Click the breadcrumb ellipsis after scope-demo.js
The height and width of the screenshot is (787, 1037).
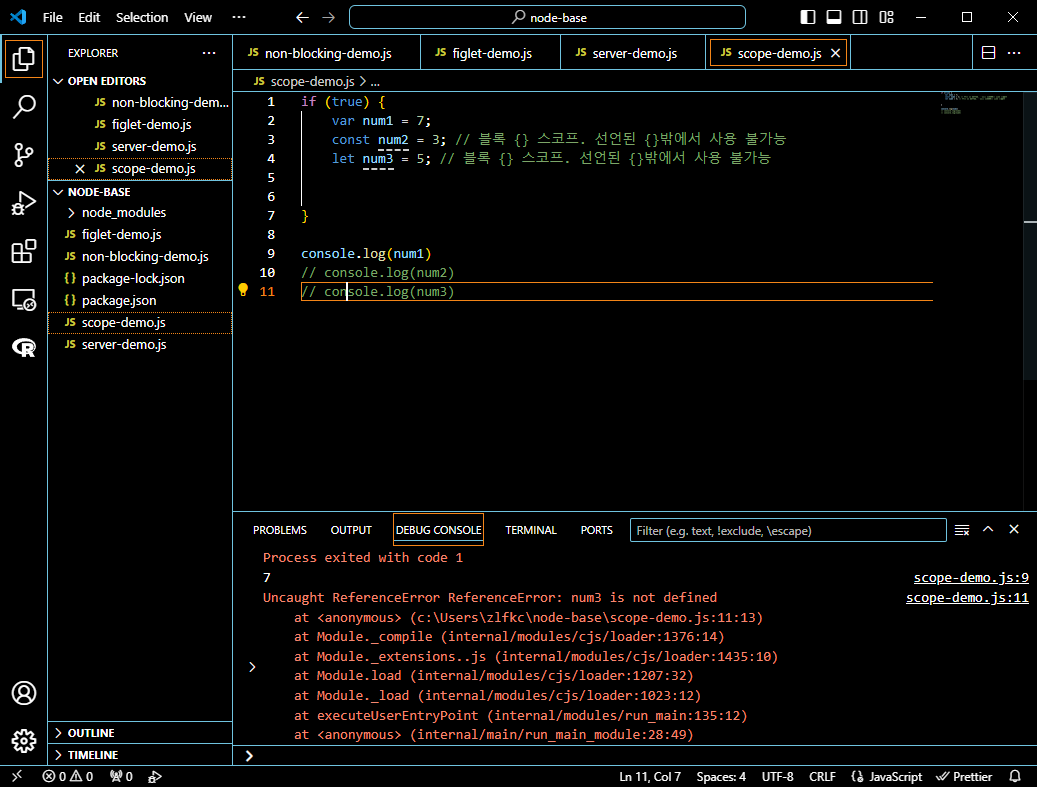coord(375,81)
